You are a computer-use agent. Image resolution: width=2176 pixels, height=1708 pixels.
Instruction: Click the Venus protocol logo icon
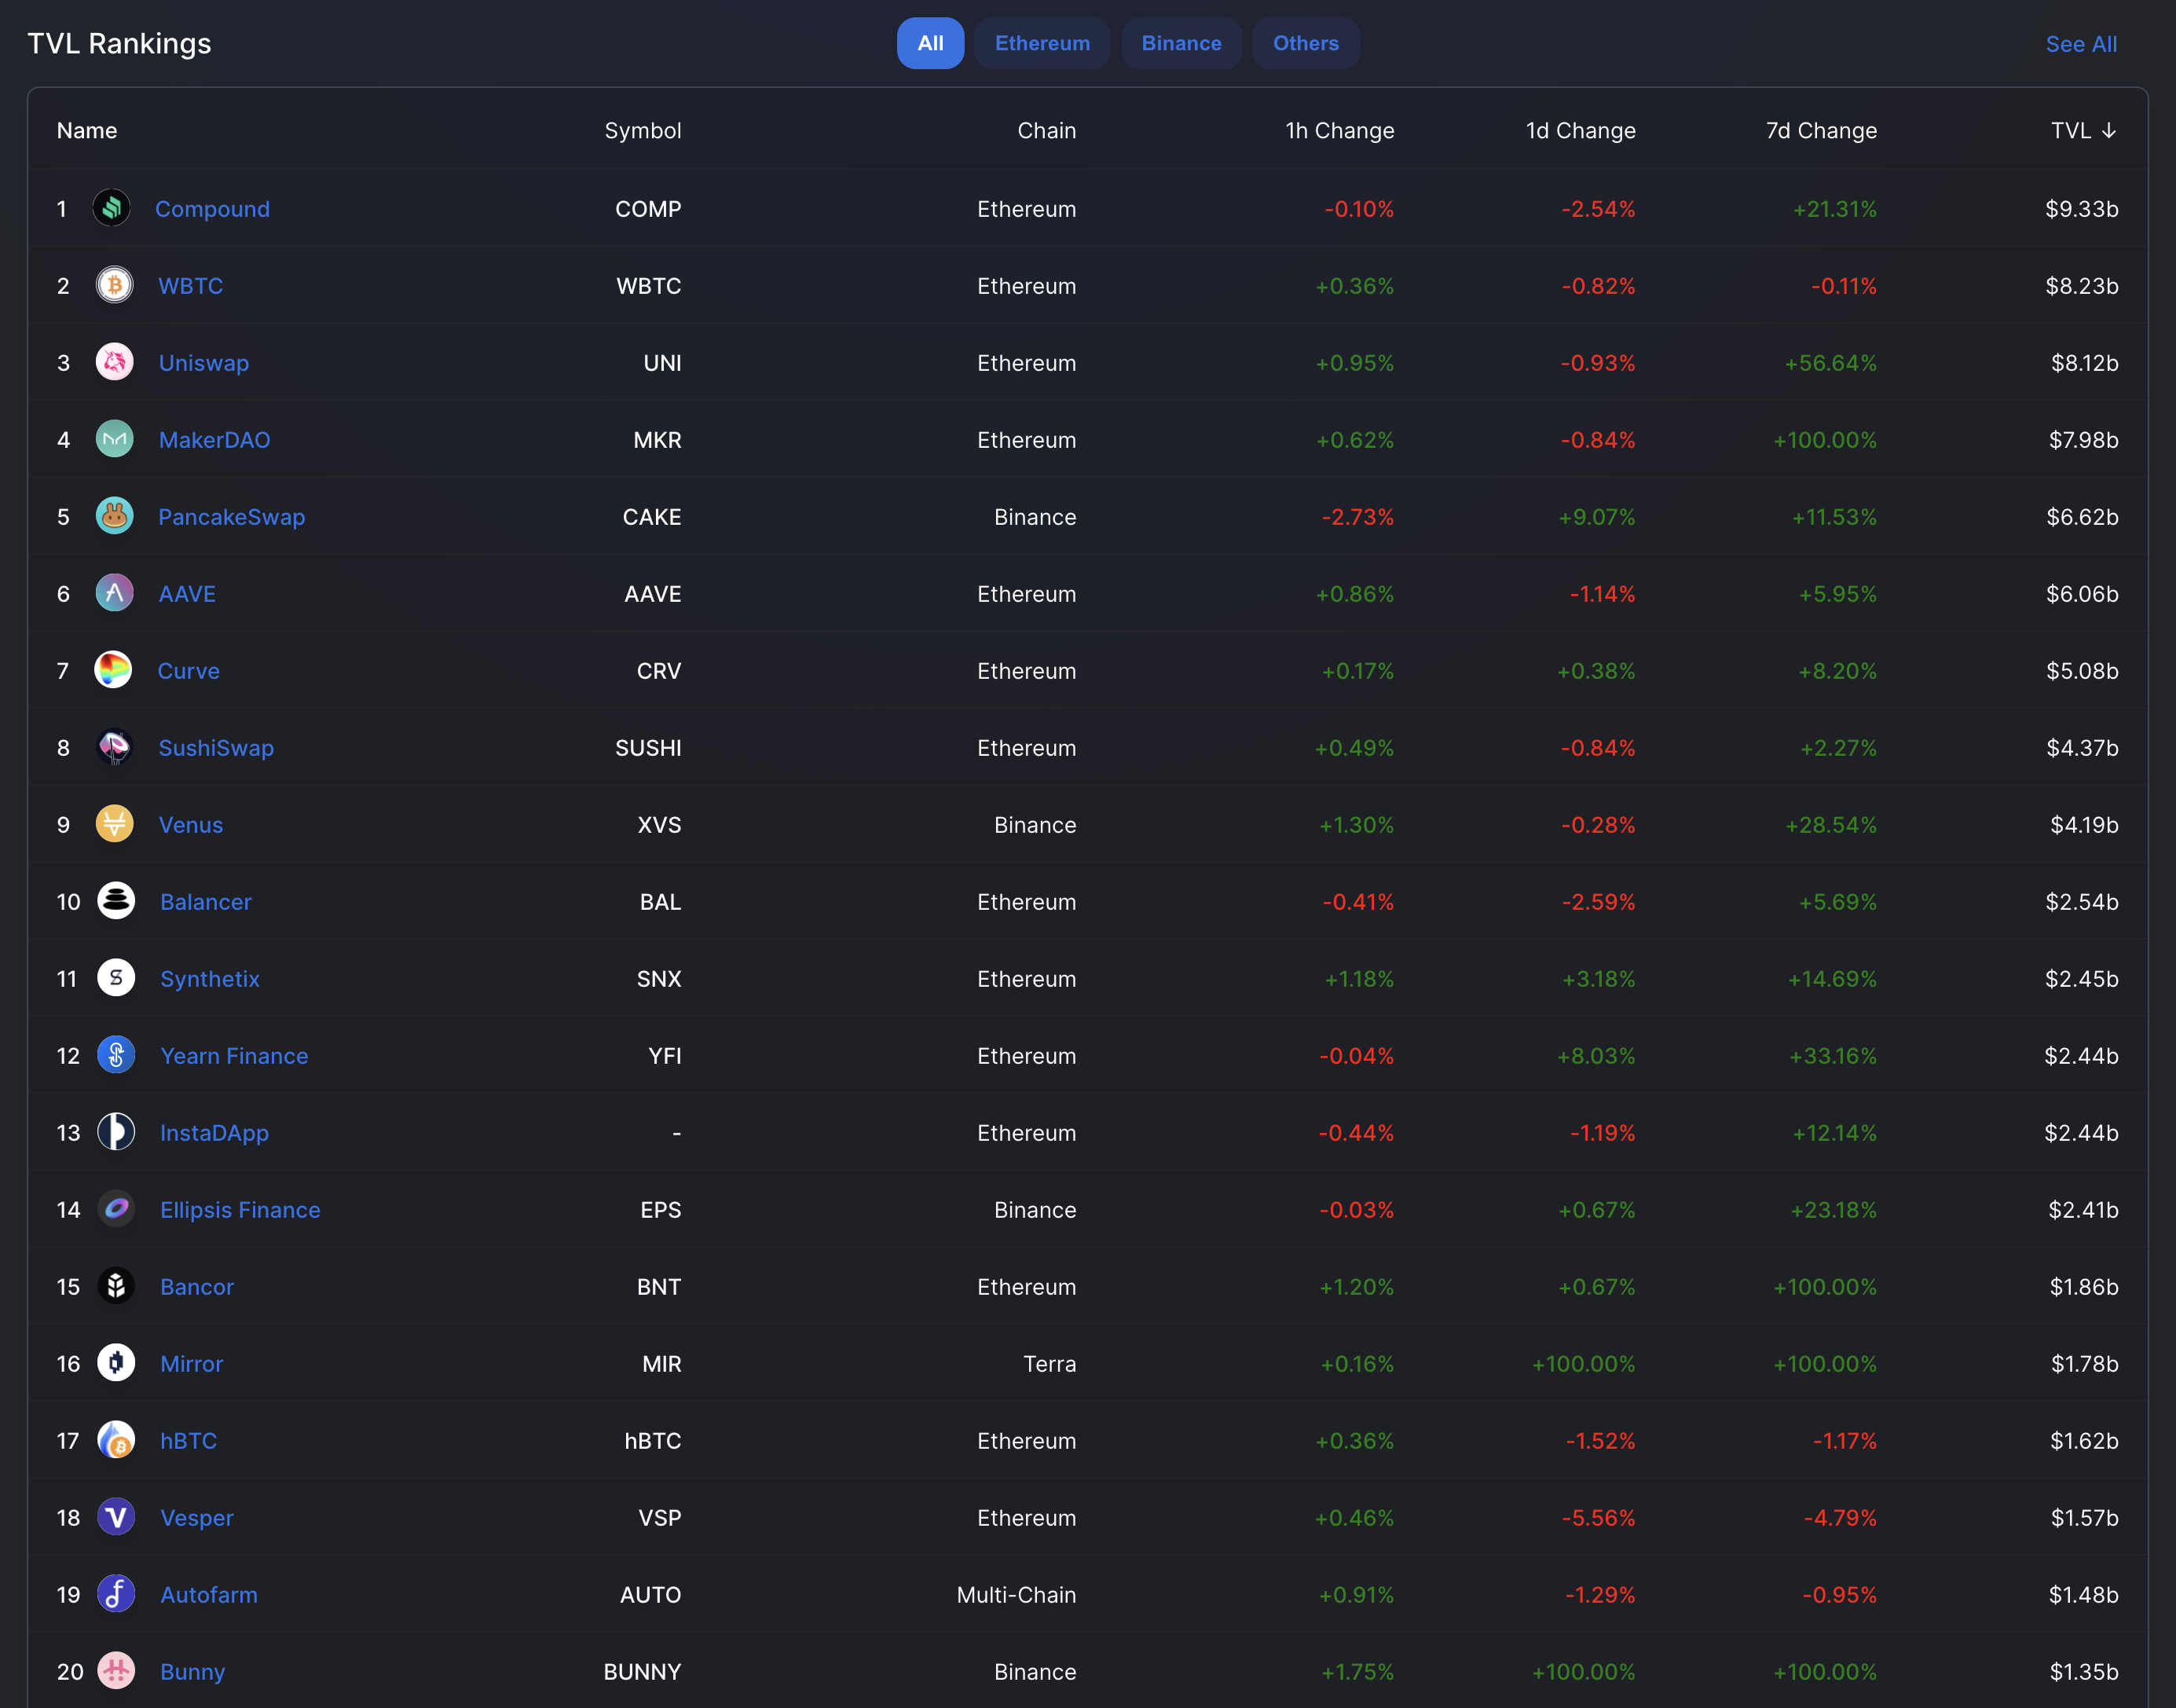click(x=114, y=824)
